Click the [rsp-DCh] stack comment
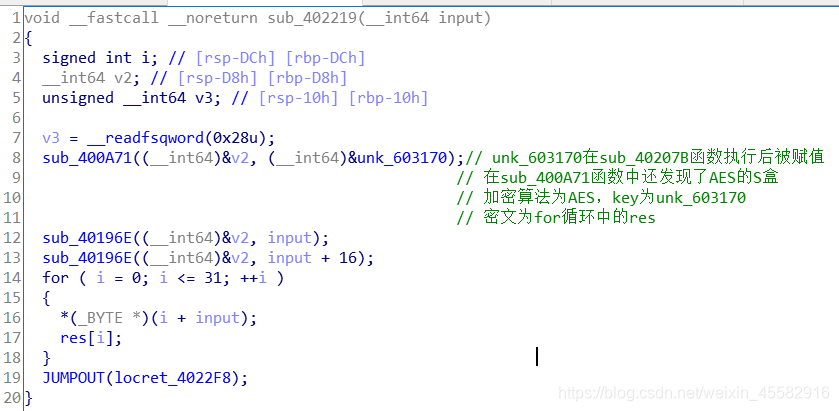839x411 pixels. pyautogui.click(x=237, y=58)
